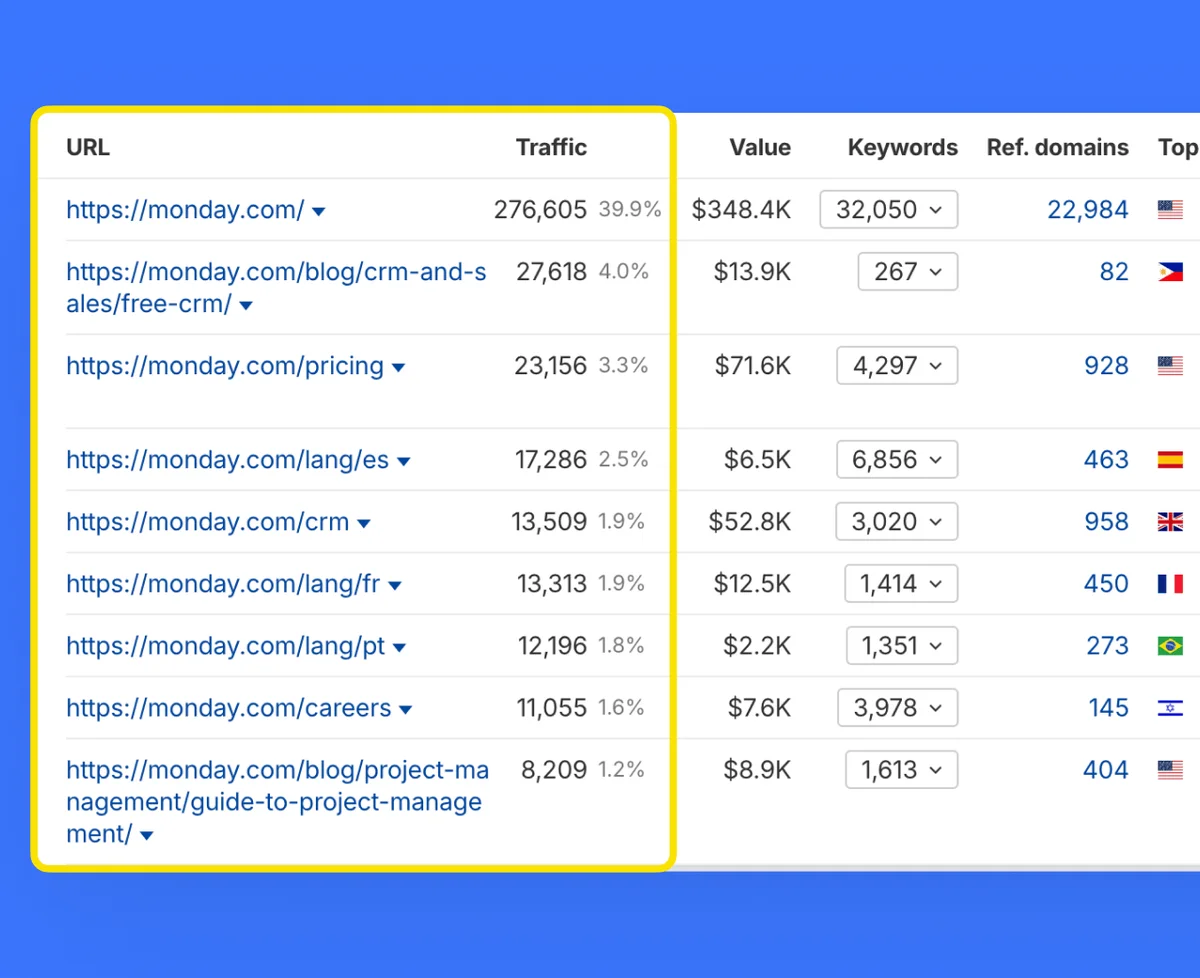This screenshot has width=1200, height=978.
Task: Click the France flag for lang/fr row
Action: [x=1170, y=584]
